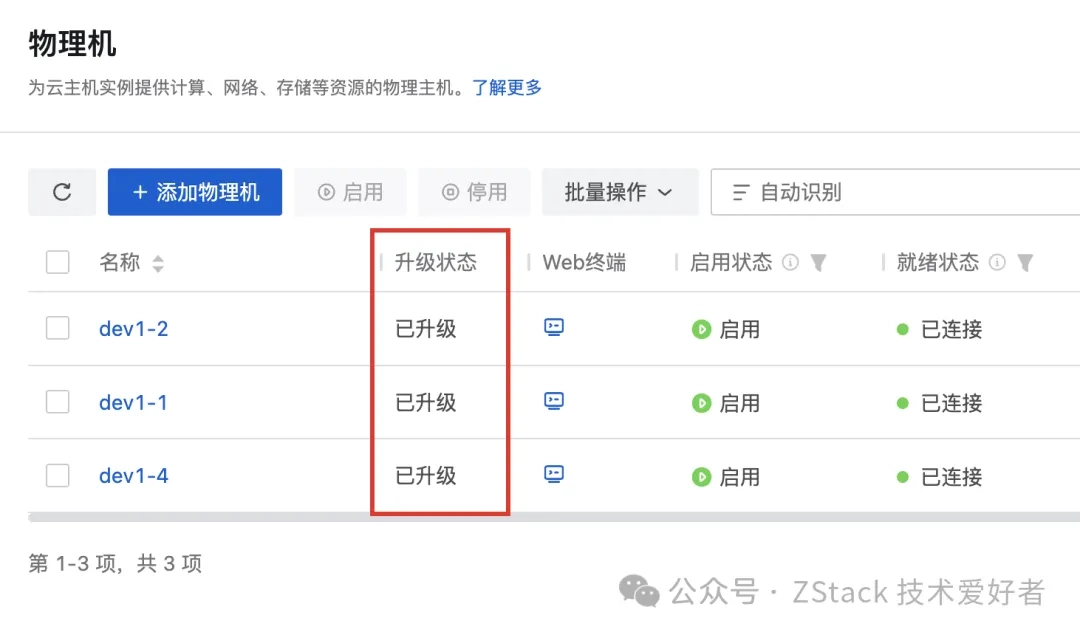This screenshot has height=635, width=1080.
Task: Open Web terminal for dev1-2
Action: pos(554,327)
